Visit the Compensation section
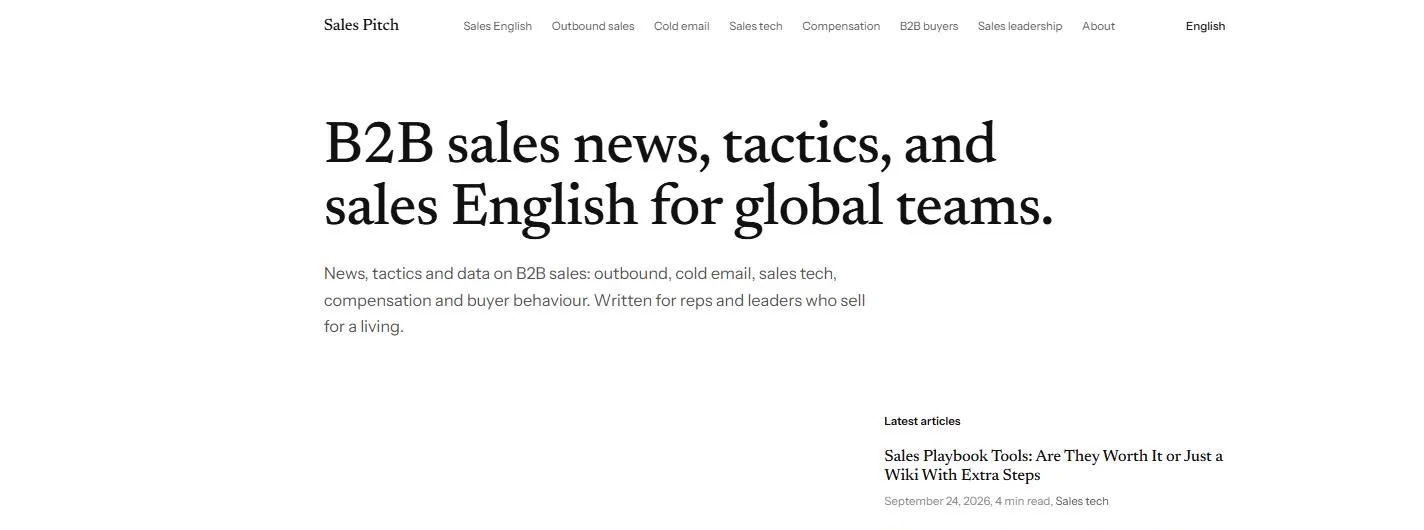Image resolution: width=1424 pixels, height=530 pixels. tap(841, 26)
